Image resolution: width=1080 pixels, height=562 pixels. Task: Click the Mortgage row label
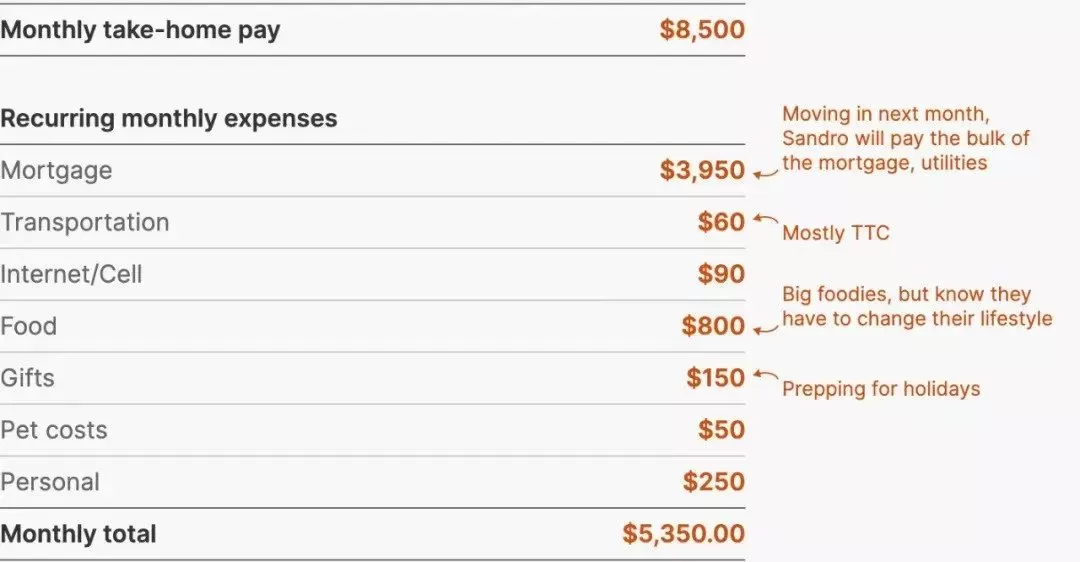pos(56,171)
